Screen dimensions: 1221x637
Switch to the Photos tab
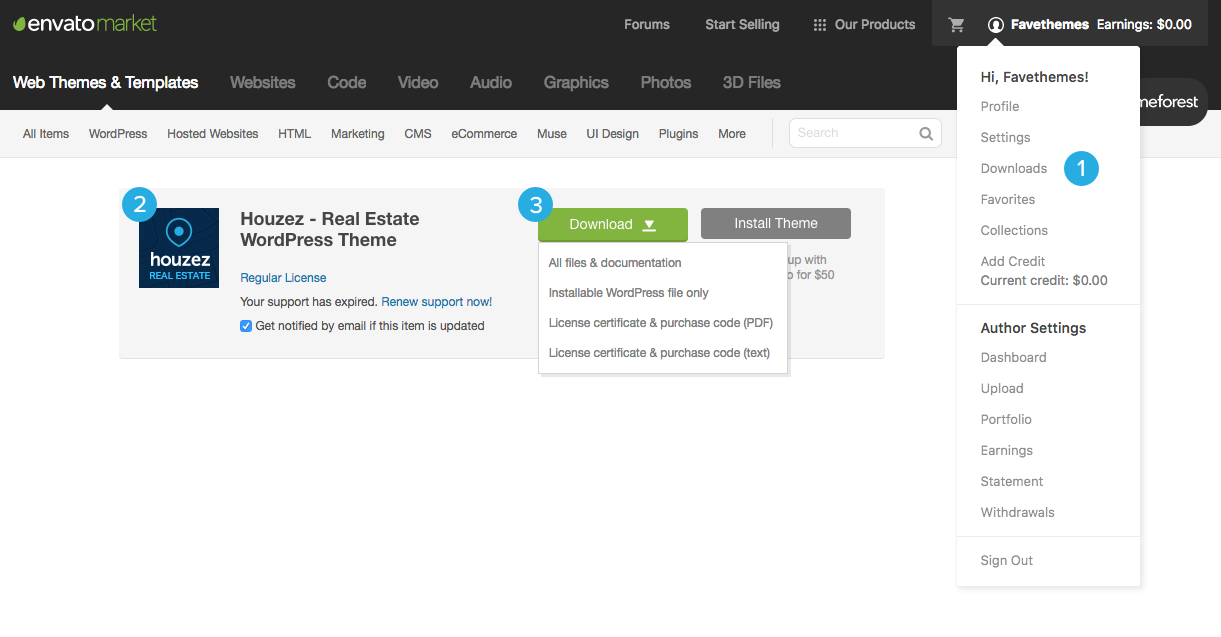tap(666, 82)
